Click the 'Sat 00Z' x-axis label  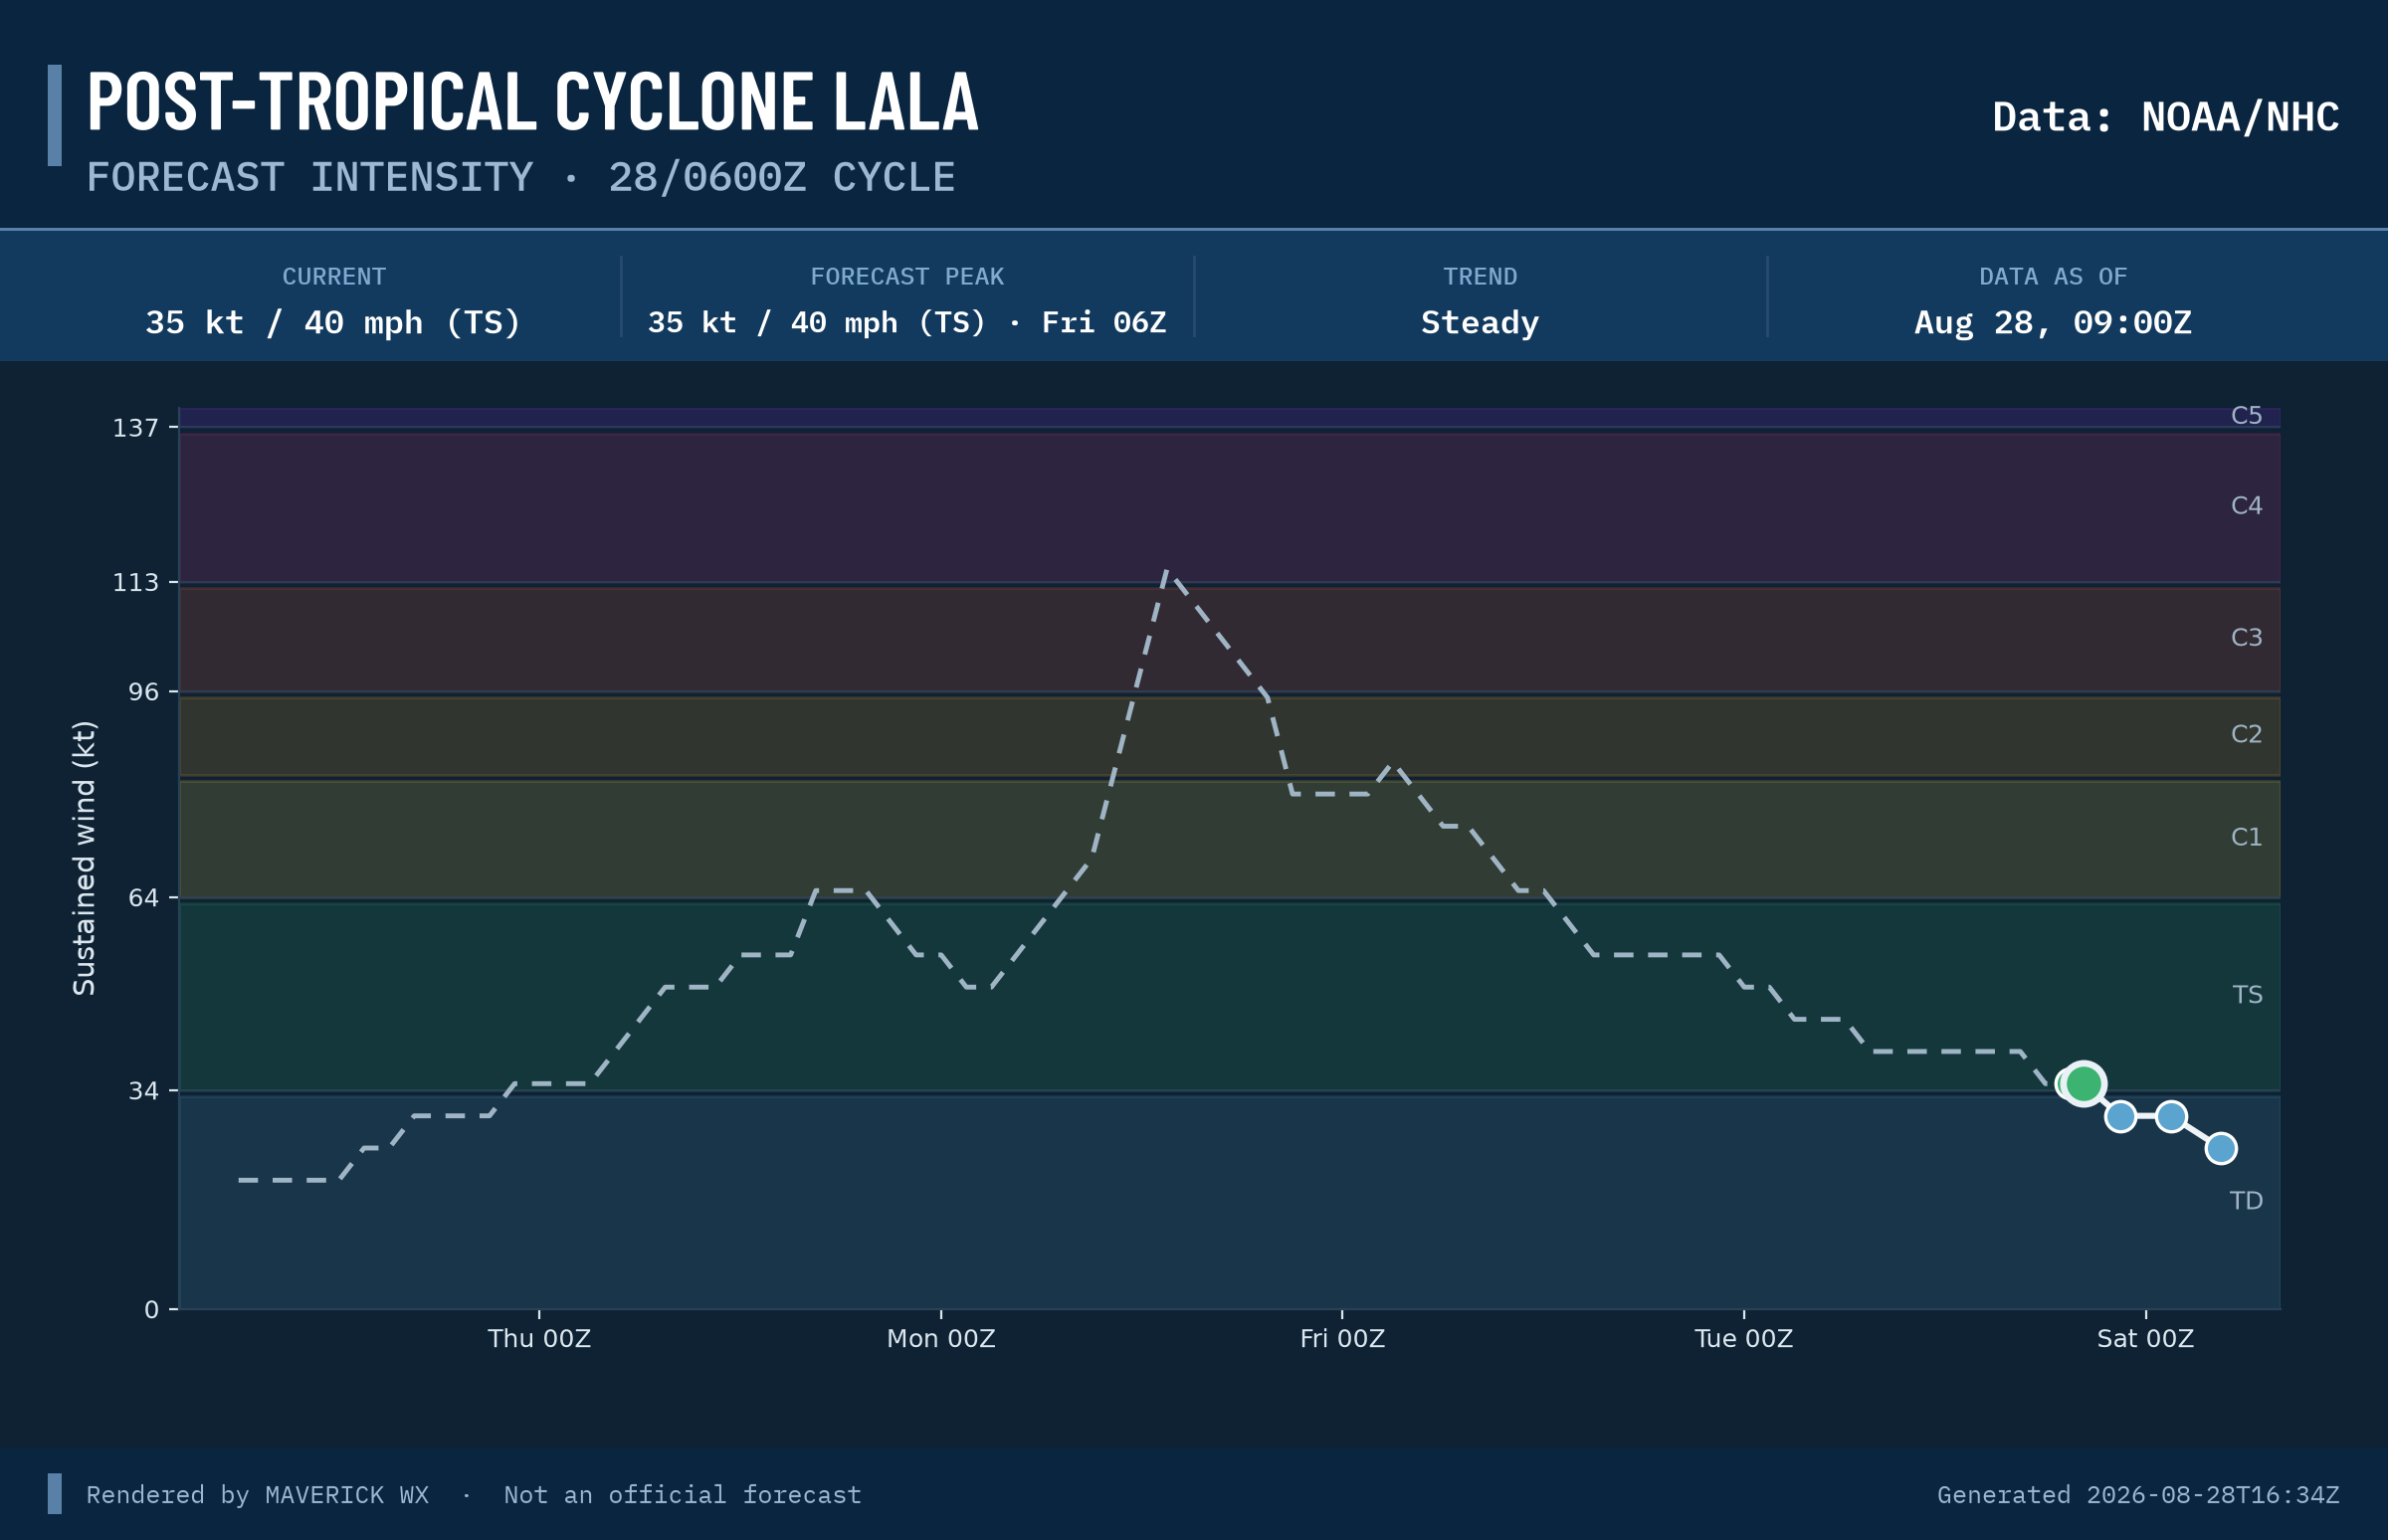click(x=2145, y=1339)
